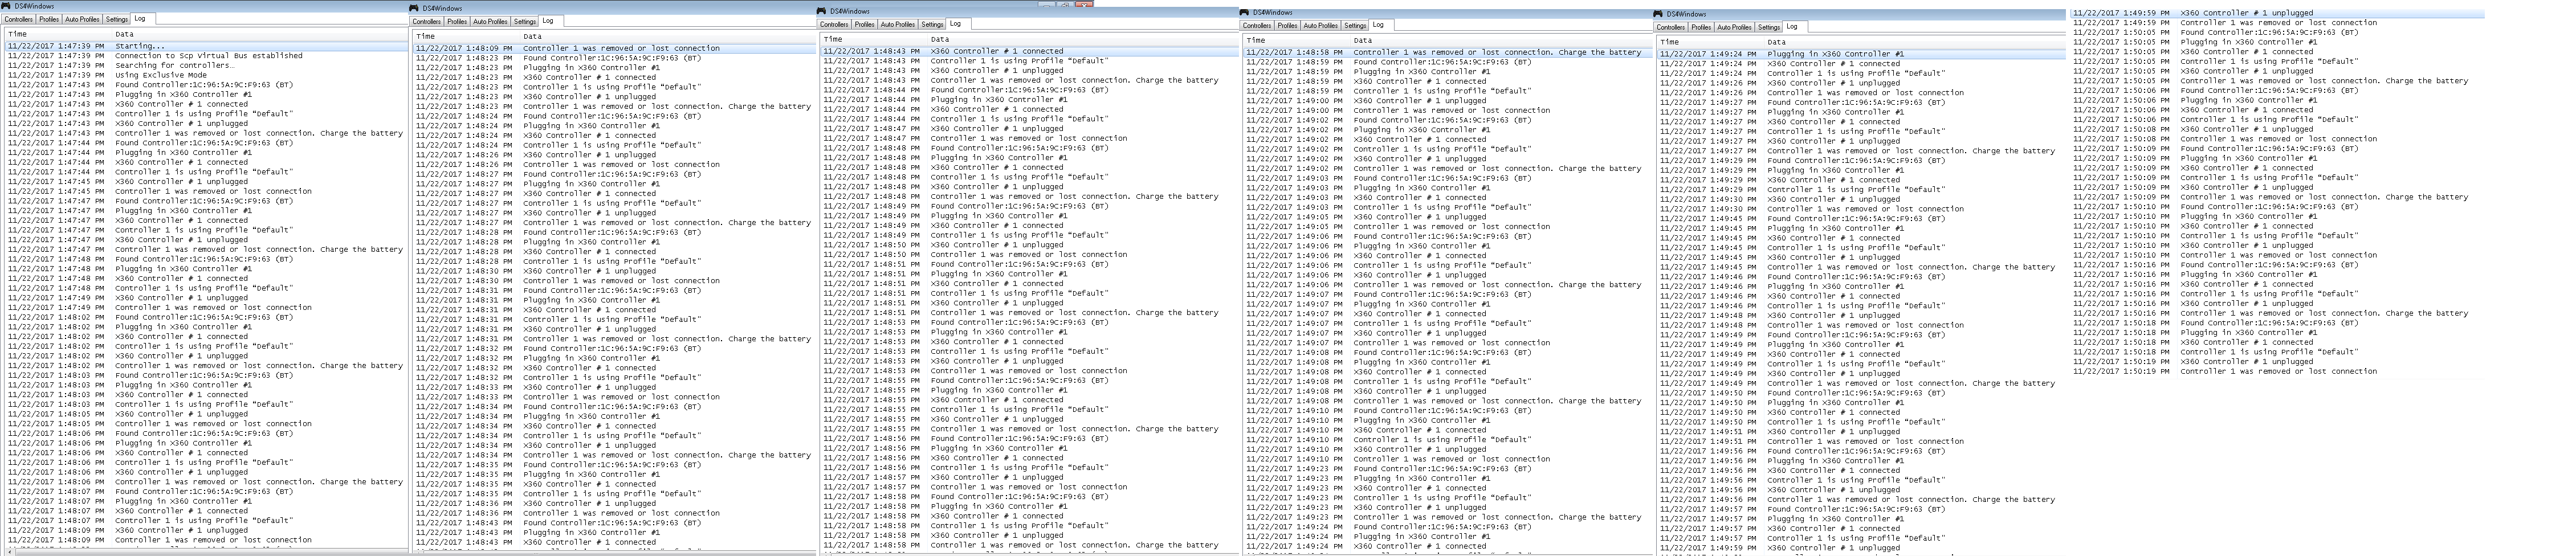
Task: Switch to Profiles tab in window logging from 1:48:09
Action: 457,21
